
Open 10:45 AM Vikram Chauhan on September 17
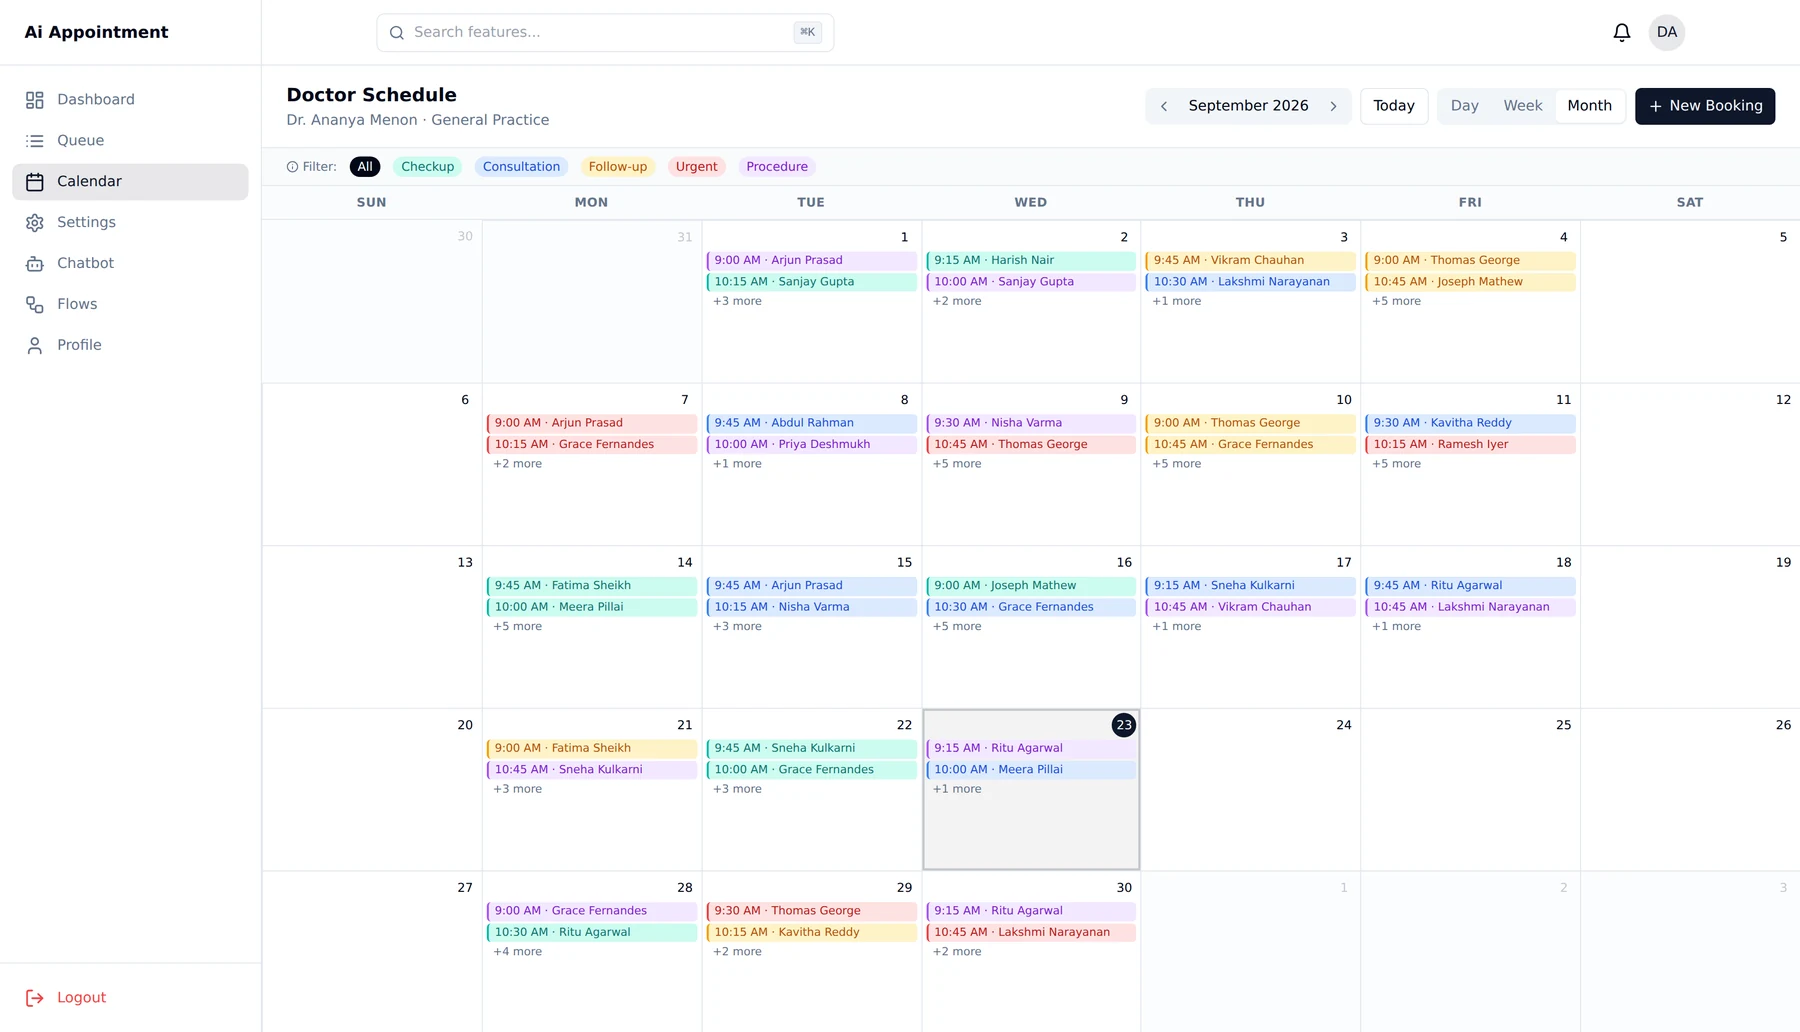pos(1250,607)
